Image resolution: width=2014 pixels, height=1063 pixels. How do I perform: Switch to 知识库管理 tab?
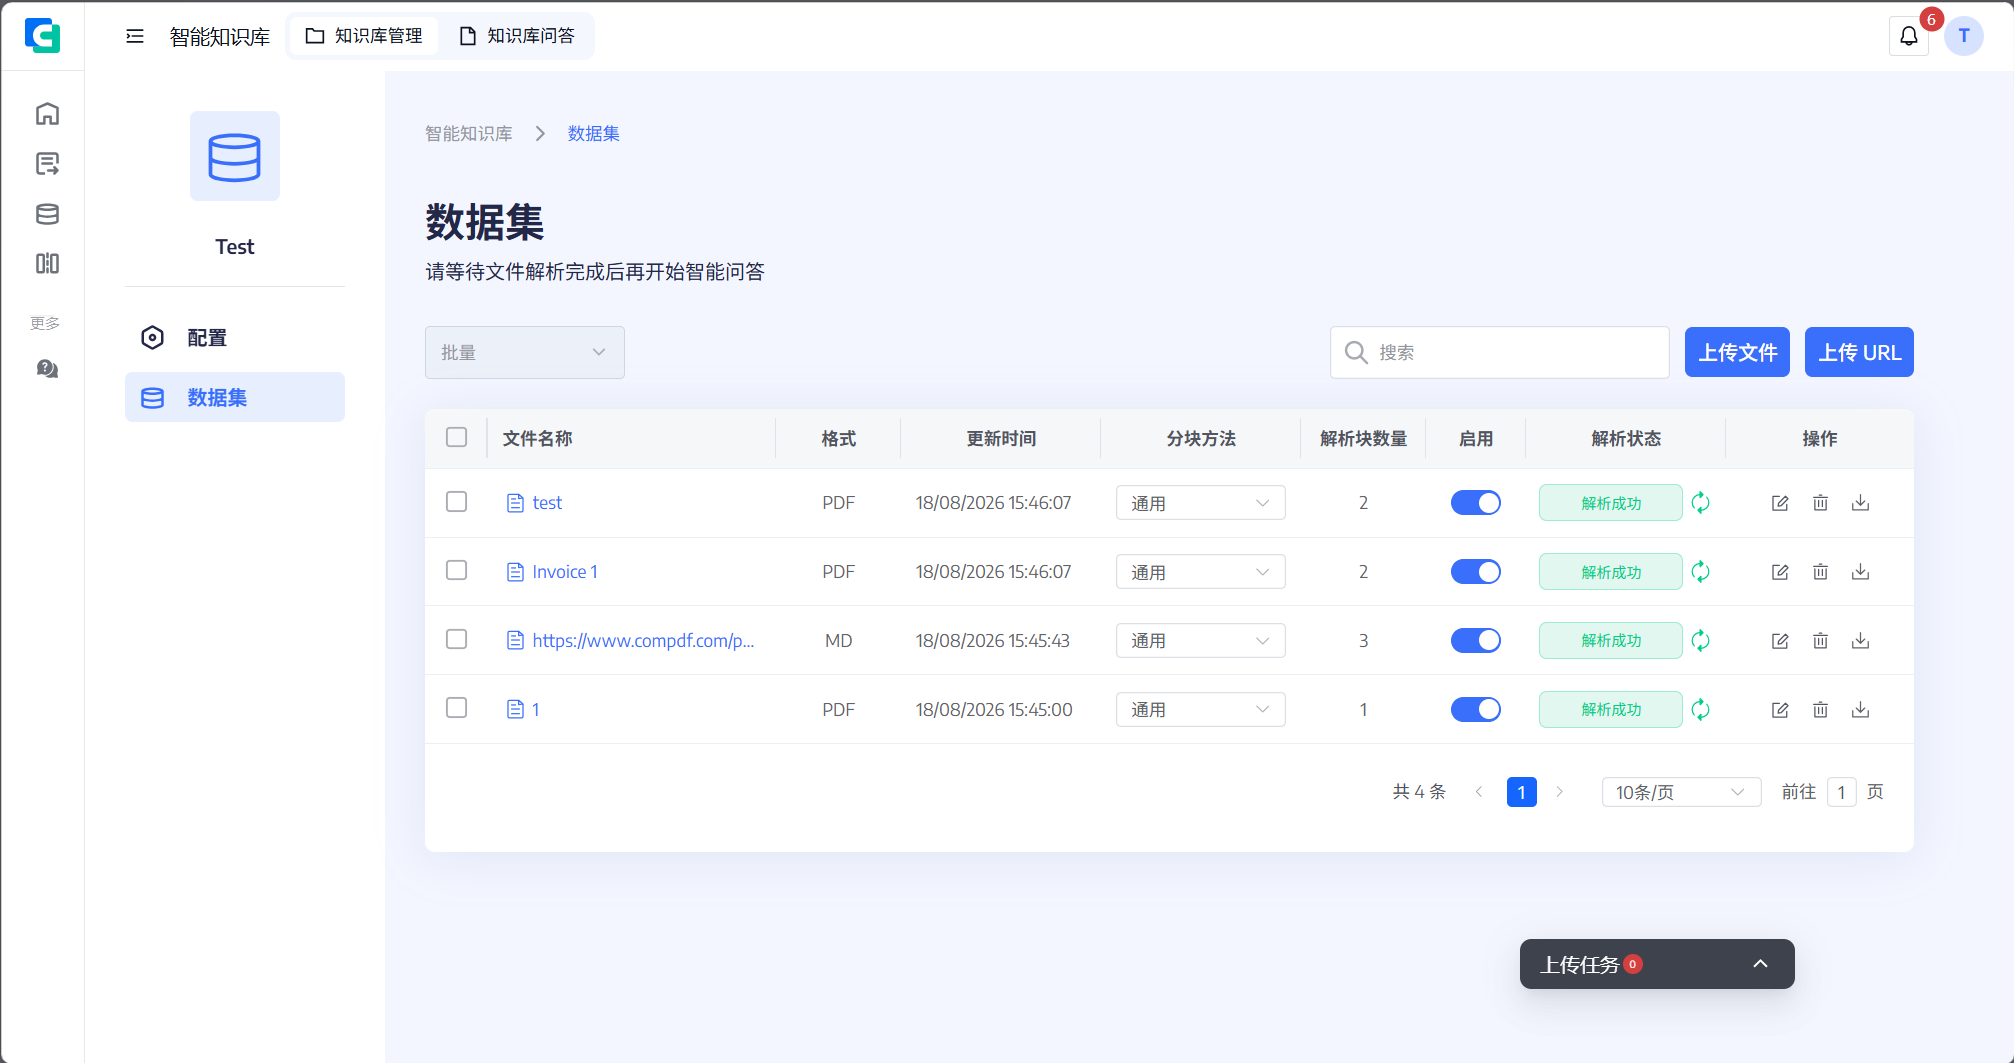click(x=364, y=36)
